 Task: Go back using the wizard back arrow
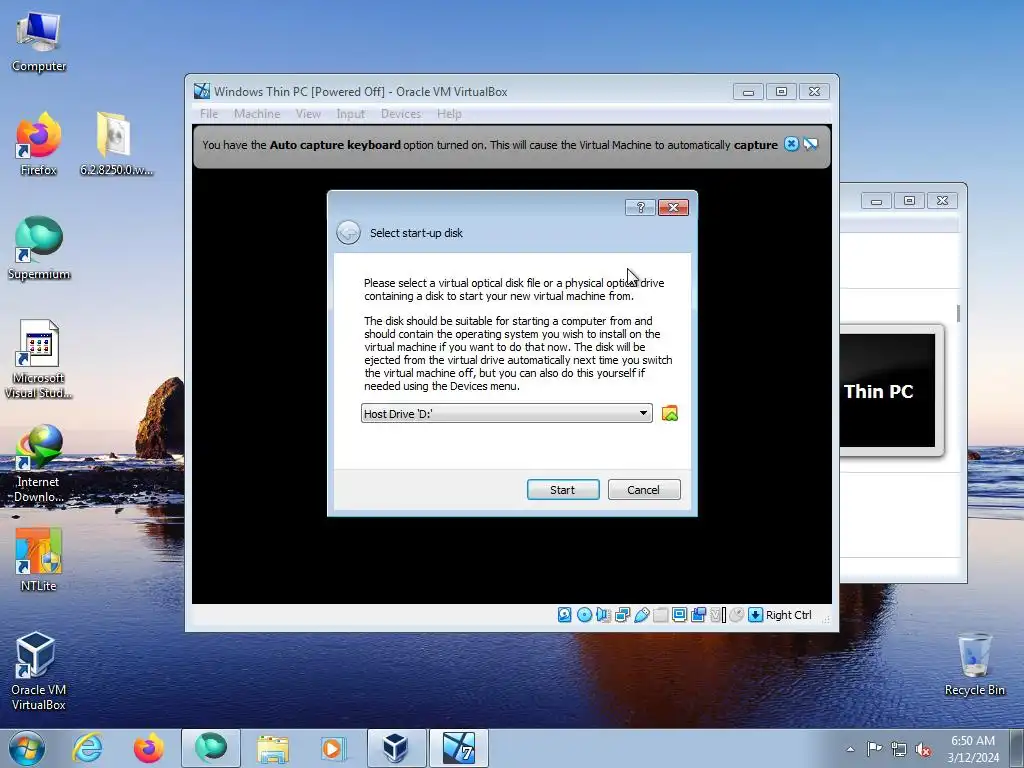[348, 232]
